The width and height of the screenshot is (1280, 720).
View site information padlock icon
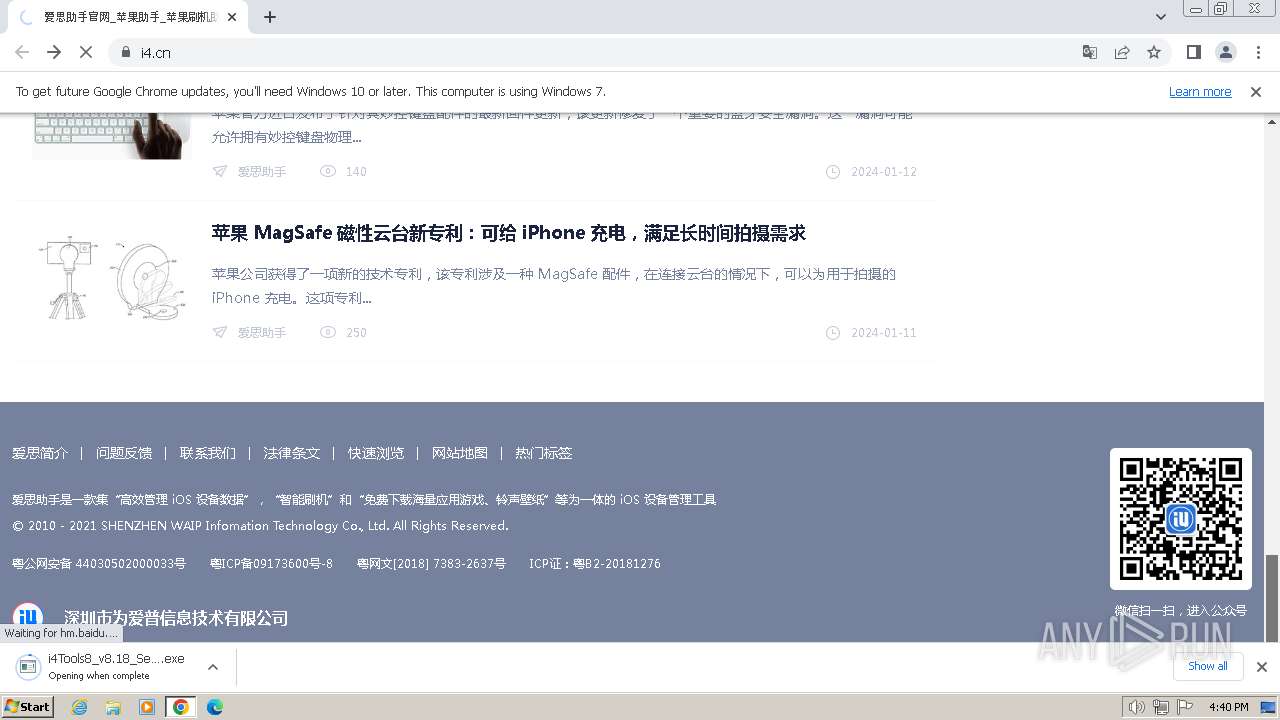[x=126, y=52]
